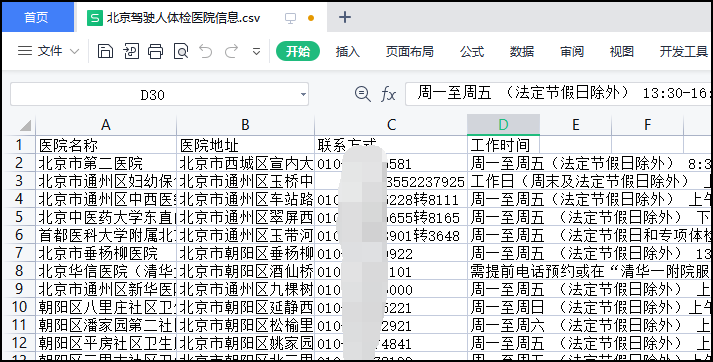This screenshot has height=362, width=713.
Task: Click the zoom magnifier icon near formula bar
Action: (x=362, y=94)
